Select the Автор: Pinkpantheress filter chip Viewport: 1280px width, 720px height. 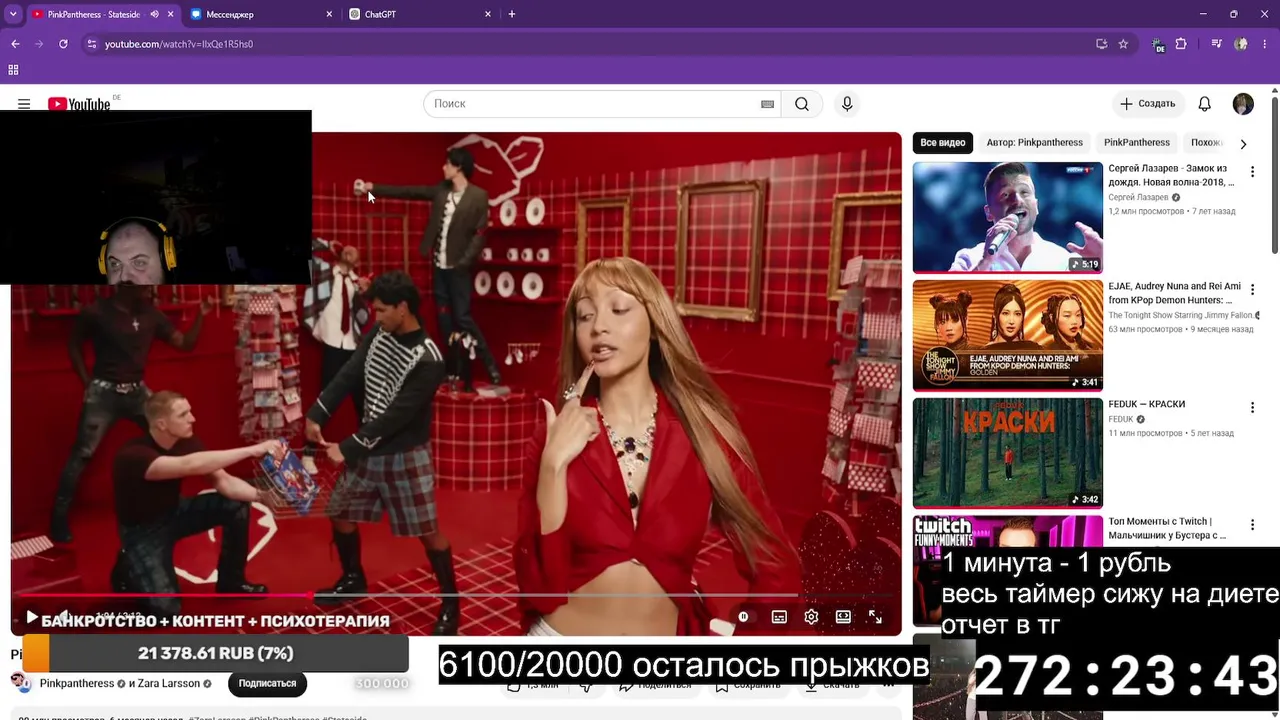click(1034, 143)
